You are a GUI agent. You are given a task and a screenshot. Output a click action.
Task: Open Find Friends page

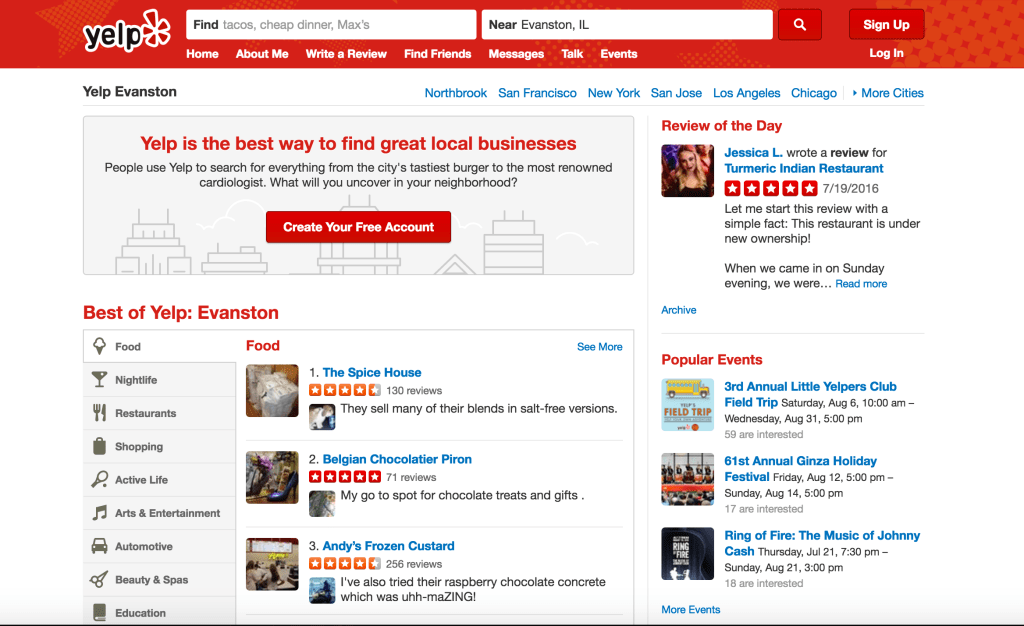click(438, 54)
